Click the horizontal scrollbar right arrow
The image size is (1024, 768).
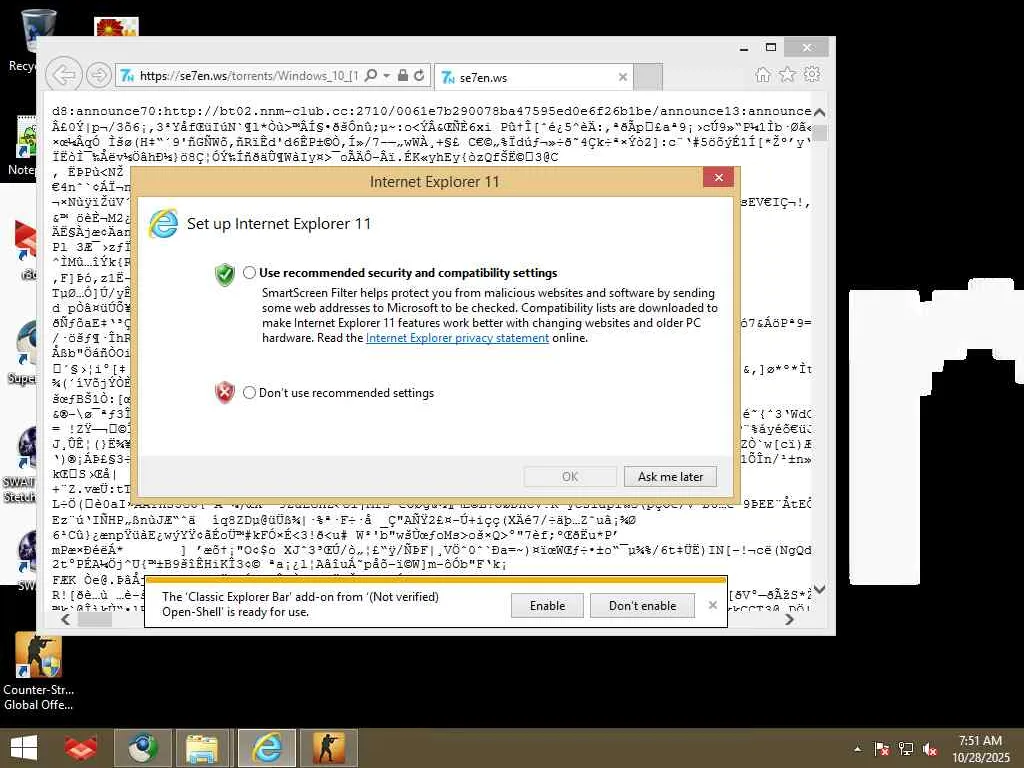click(790, 619)
